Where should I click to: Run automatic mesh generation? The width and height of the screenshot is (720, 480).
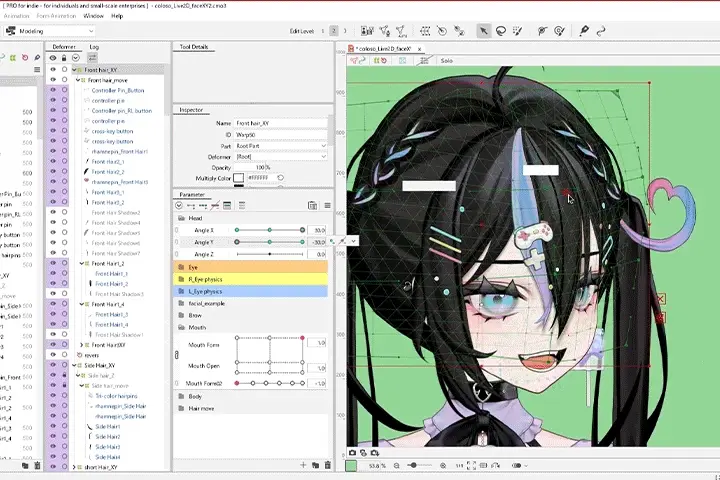[x=401, y=31]
